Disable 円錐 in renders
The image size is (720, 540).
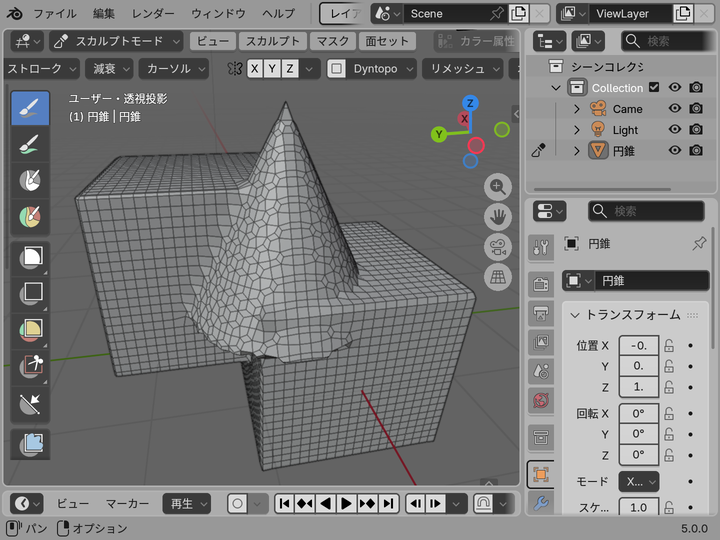click(696, 150)
